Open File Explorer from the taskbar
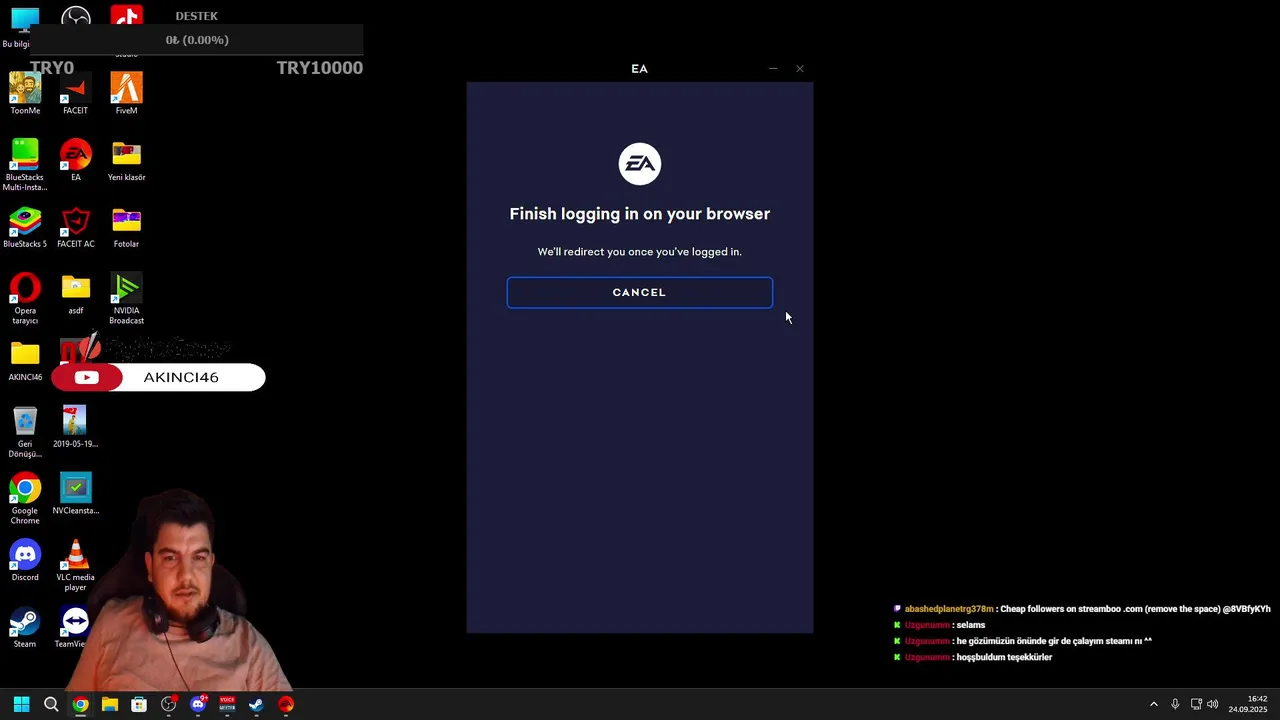 coord(110,704)
